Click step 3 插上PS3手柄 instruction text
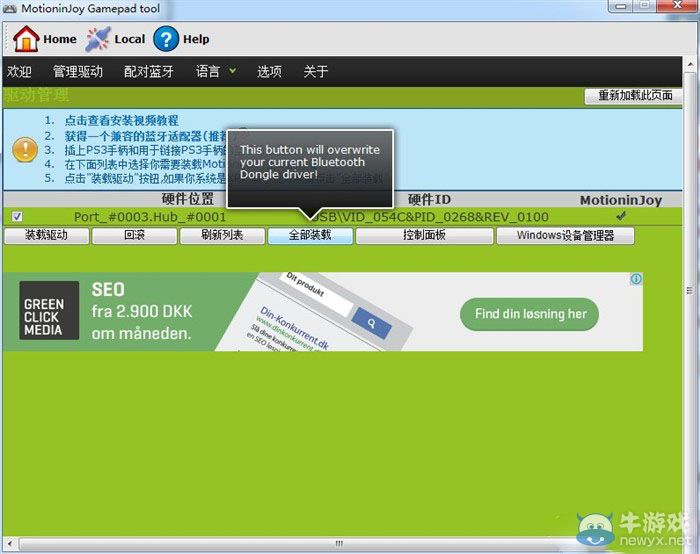This screenshot has height=554, width=700. (146, 150)
